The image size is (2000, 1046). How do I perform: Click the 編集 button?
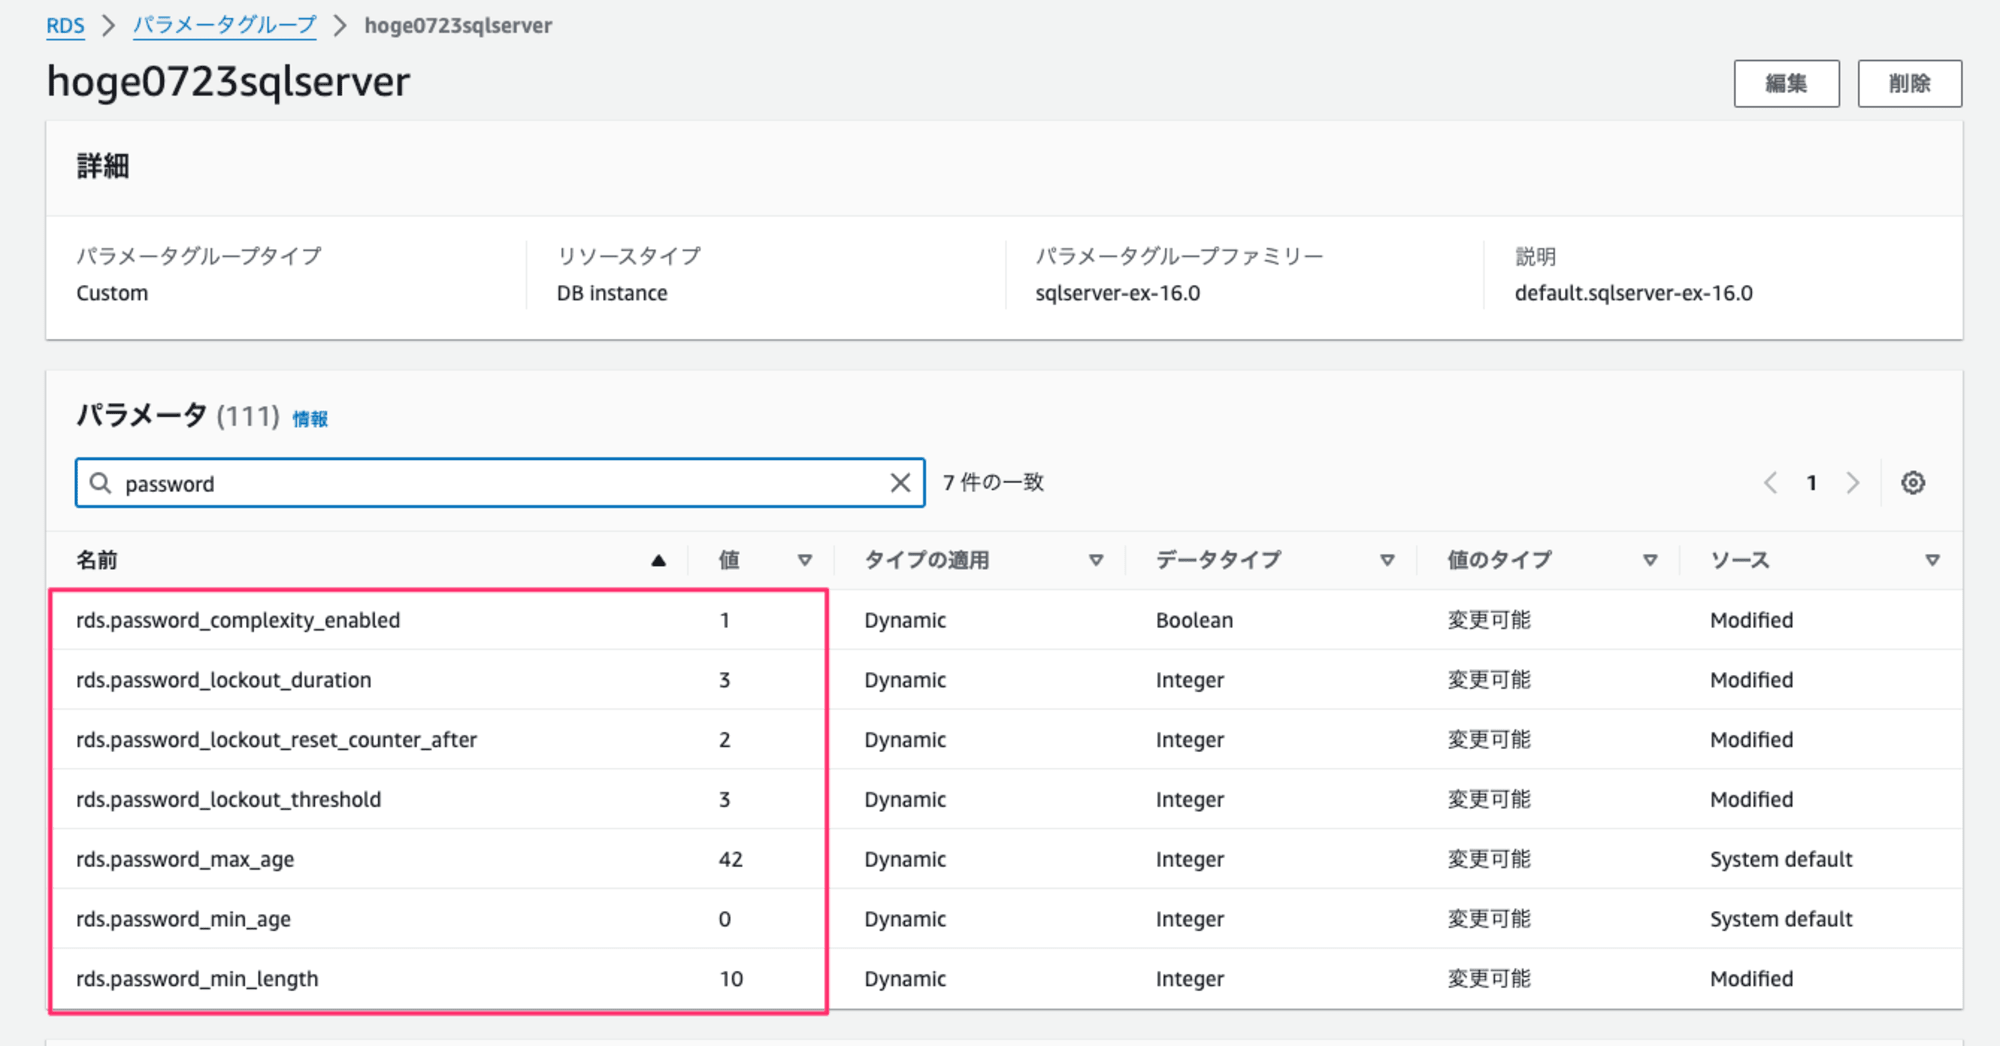click(x=1786, y=83)
